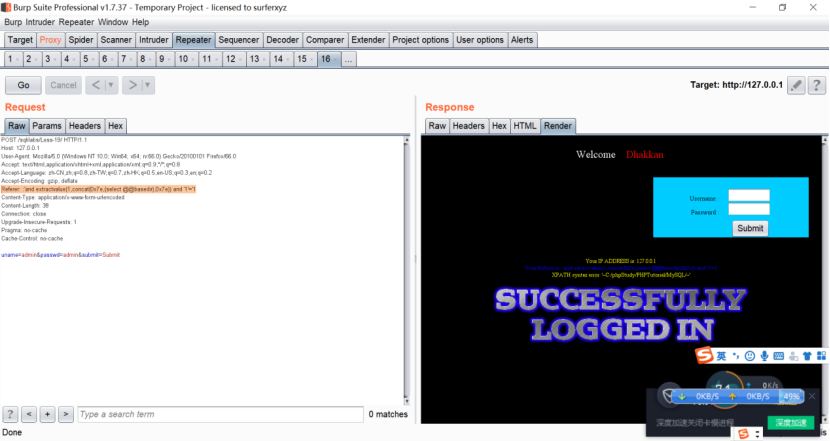830x441 pixels.
Task: Edit target with the pencil icon
Action: click(796, 85)
